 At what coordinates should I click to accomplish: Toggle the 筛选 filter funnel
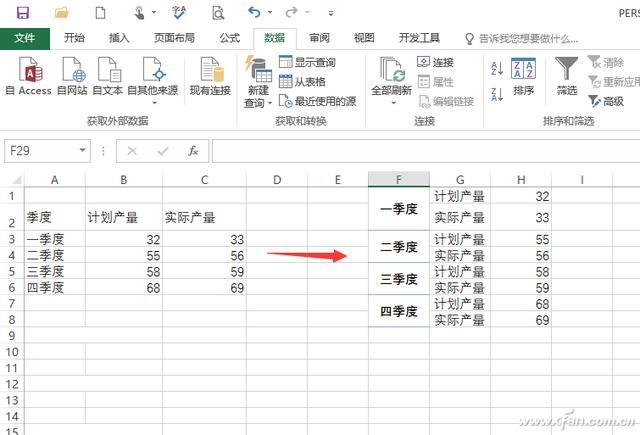point(567,76)
